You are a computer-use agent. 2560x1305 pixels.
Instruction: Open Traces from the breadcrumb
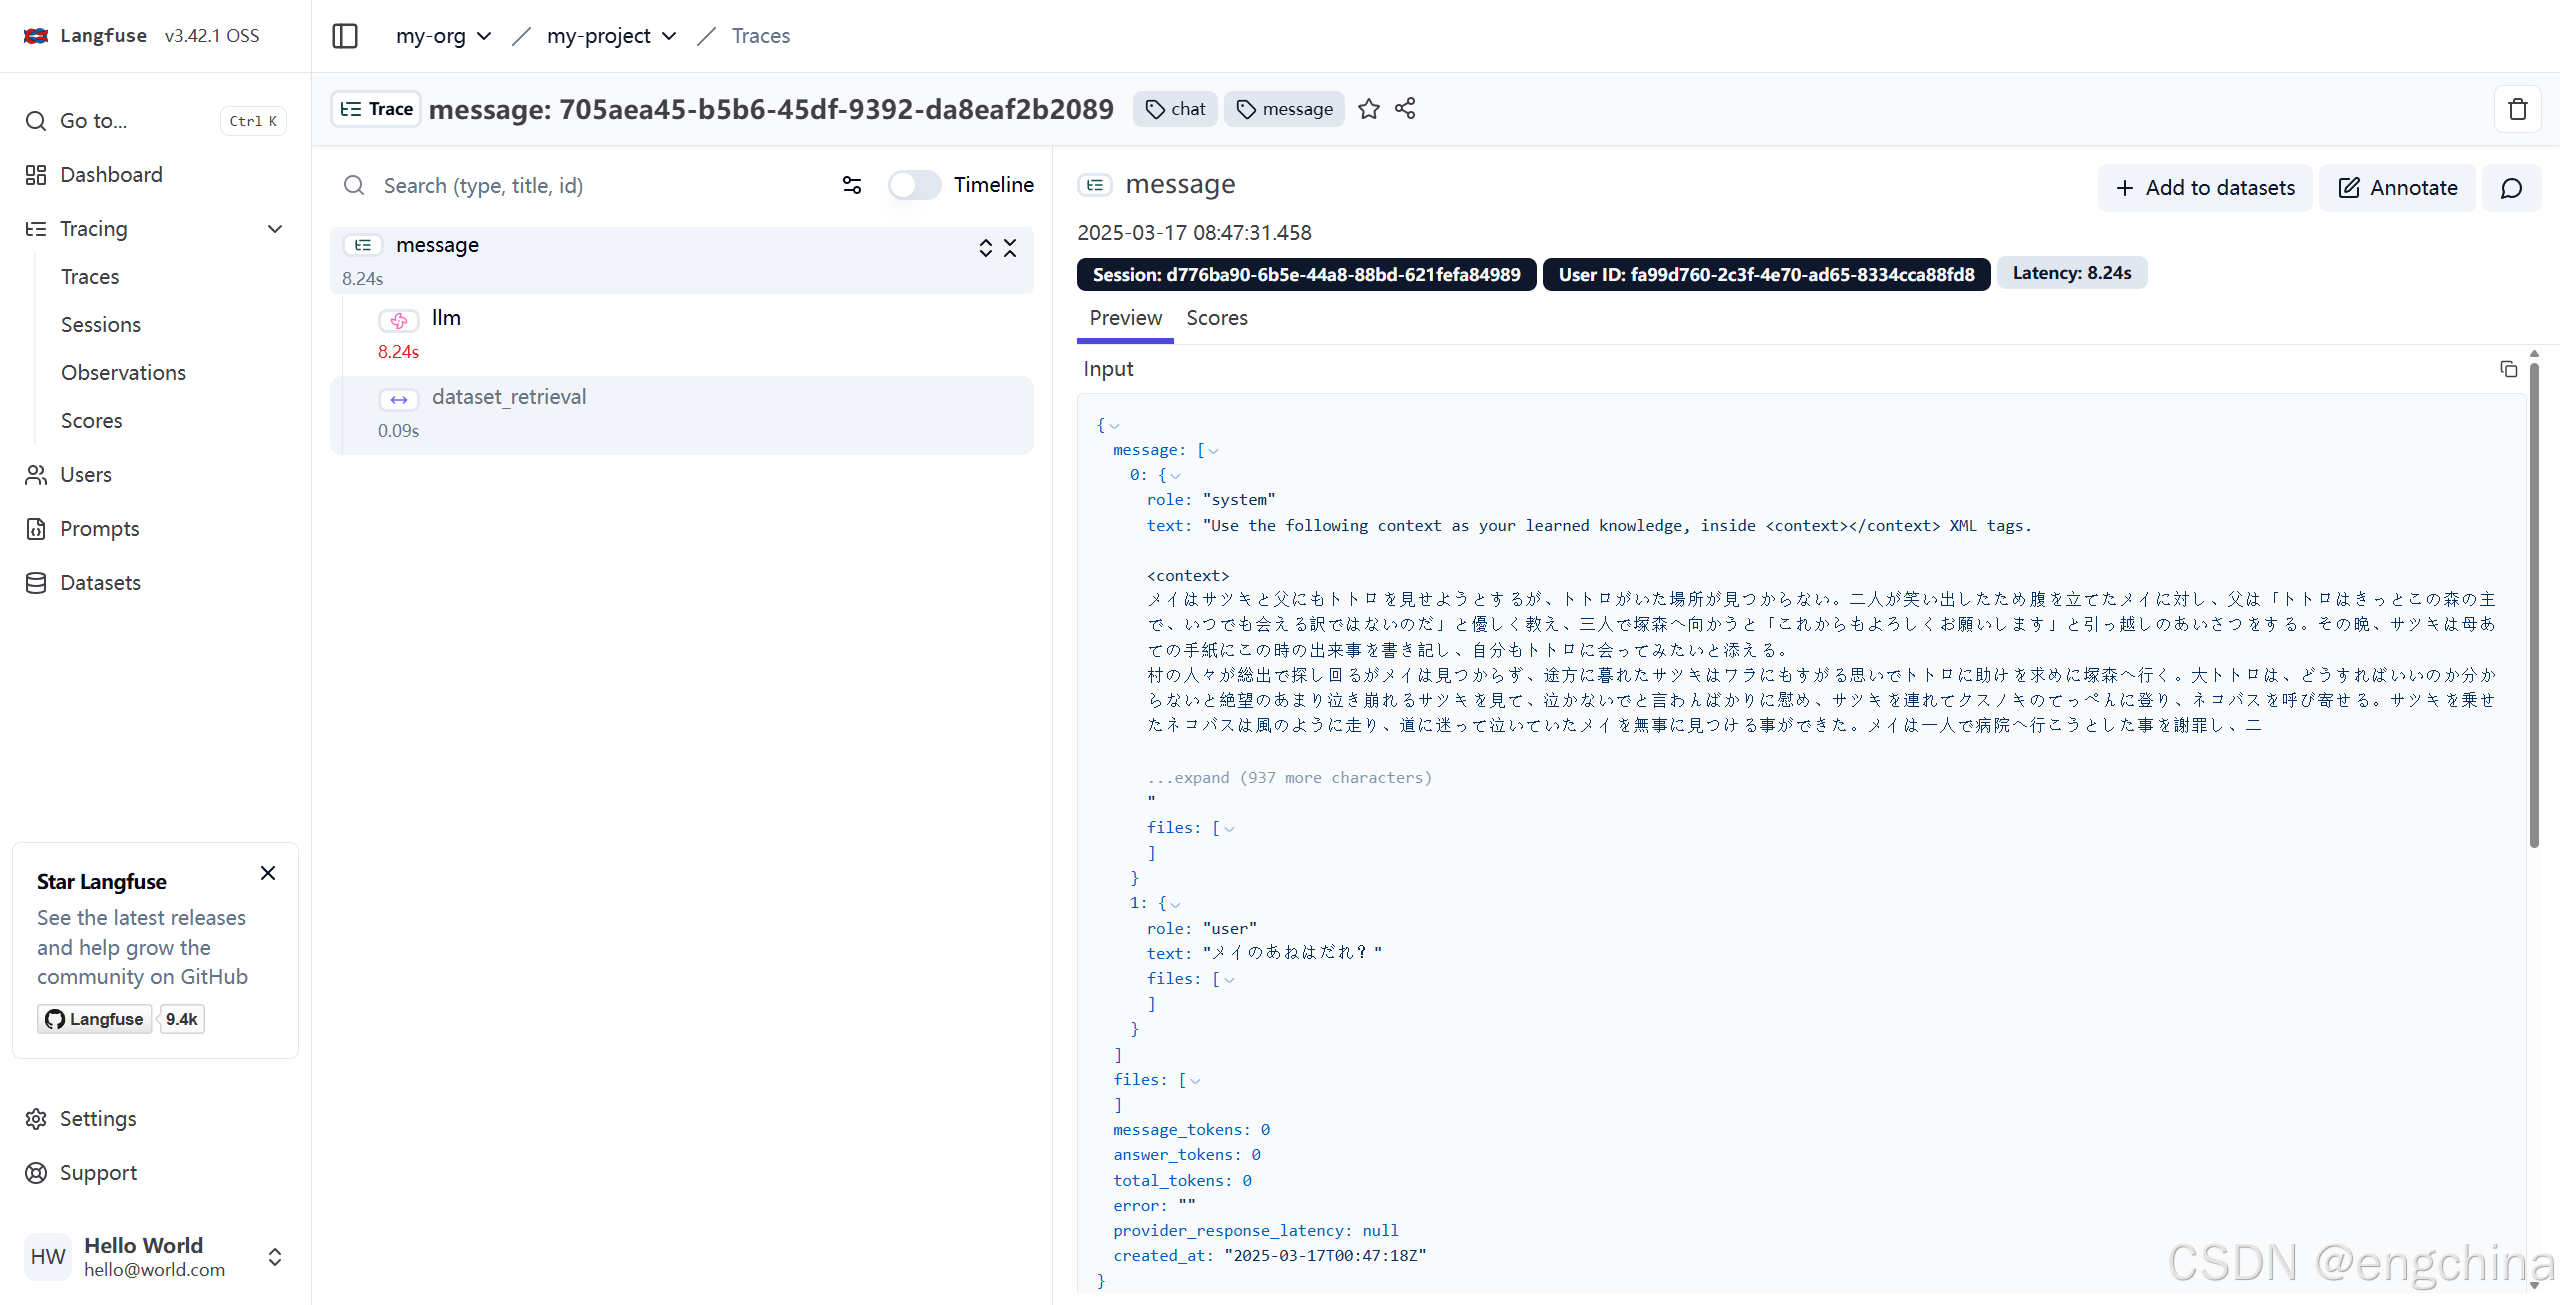pyautogui.click(x=760, y=36)
